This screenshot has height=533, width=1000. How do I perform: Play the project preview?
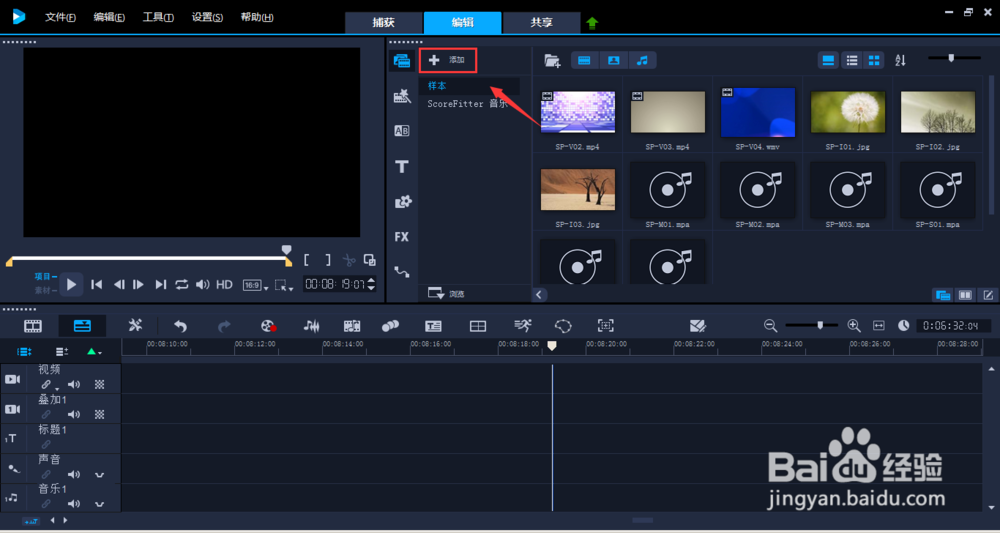click(x=71, y=285)
